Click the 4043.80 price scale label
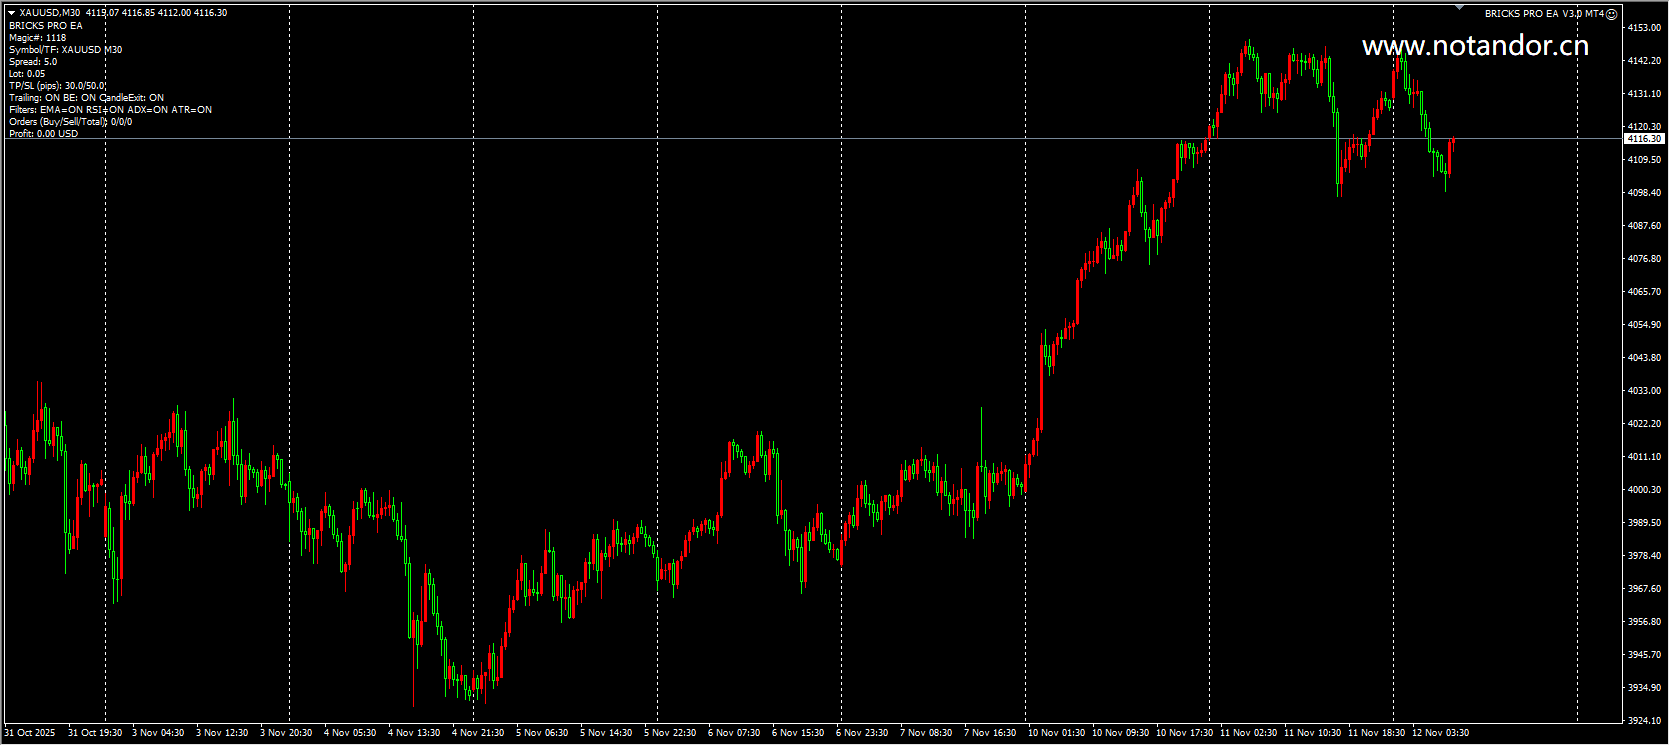Screen dimensions: 1670x746 point(1645,358)
